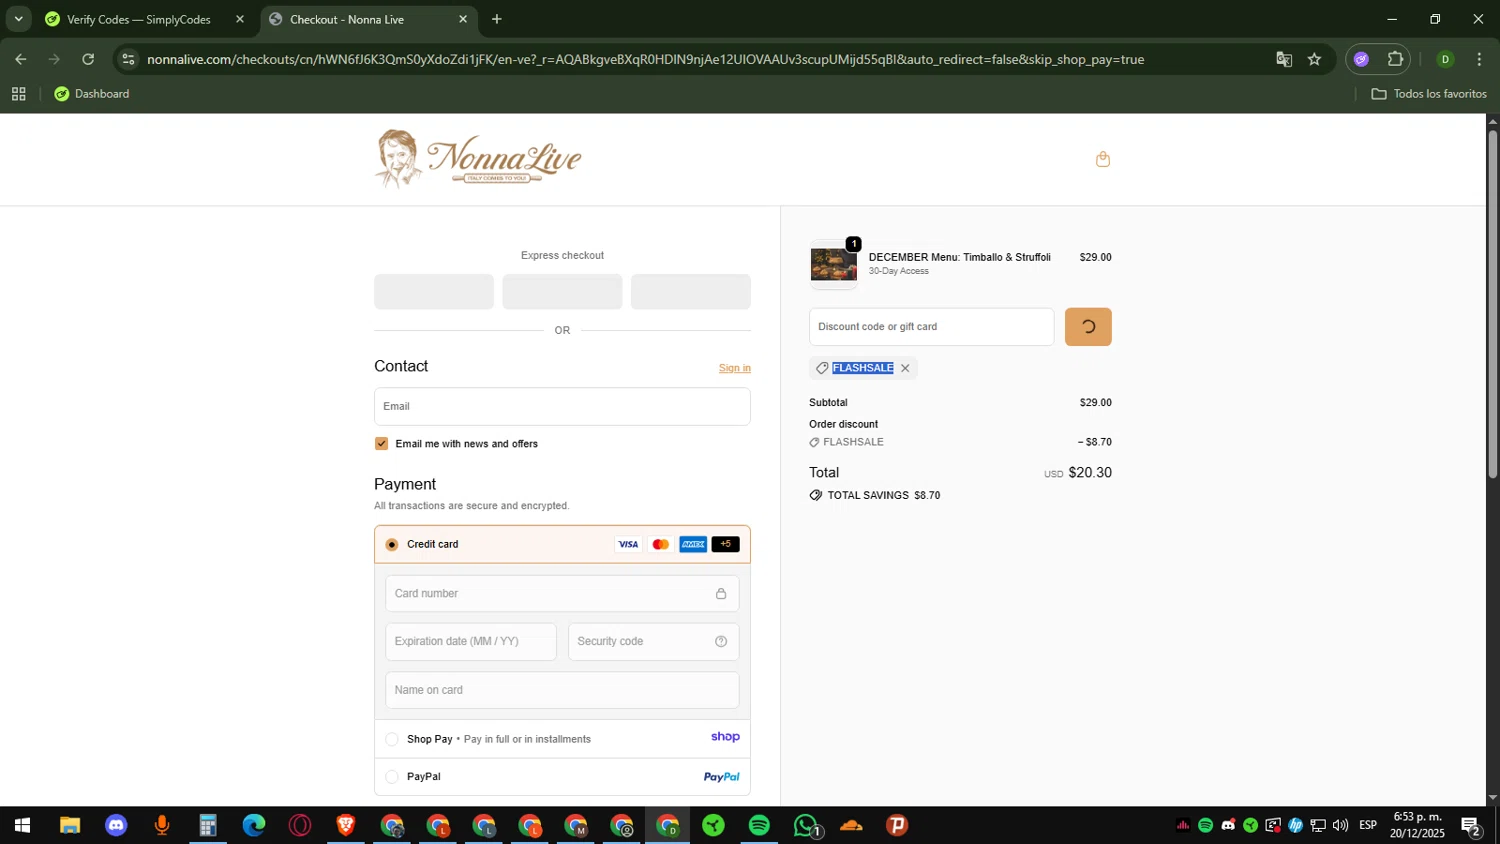Click the address bar URL
This screenshot has height=844, width=1500.
tap(645, 59)
